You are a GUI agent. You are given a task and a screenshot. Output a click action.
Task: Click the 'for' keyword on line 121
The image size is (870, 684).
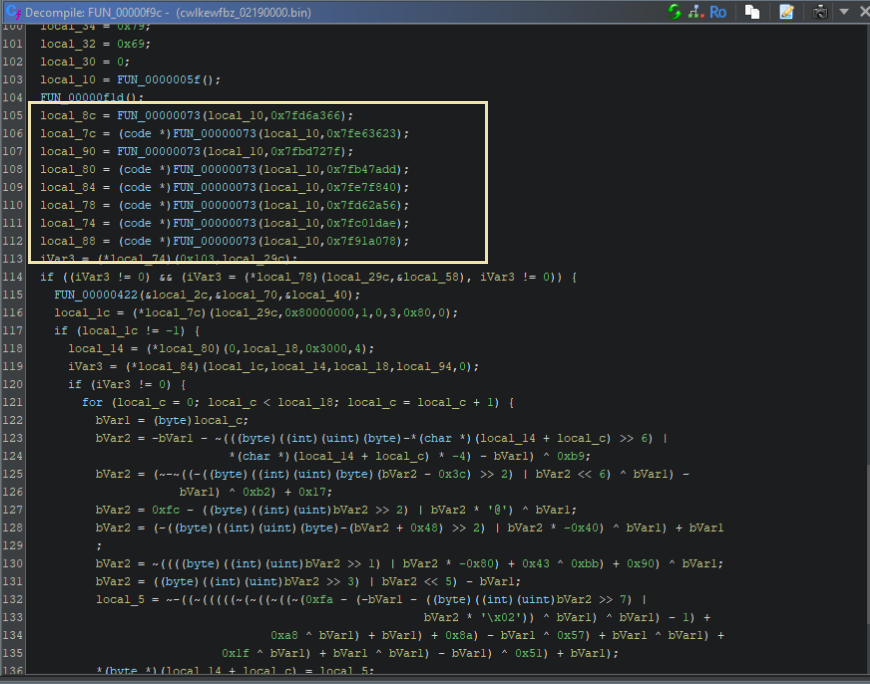[x=92, y=402]
